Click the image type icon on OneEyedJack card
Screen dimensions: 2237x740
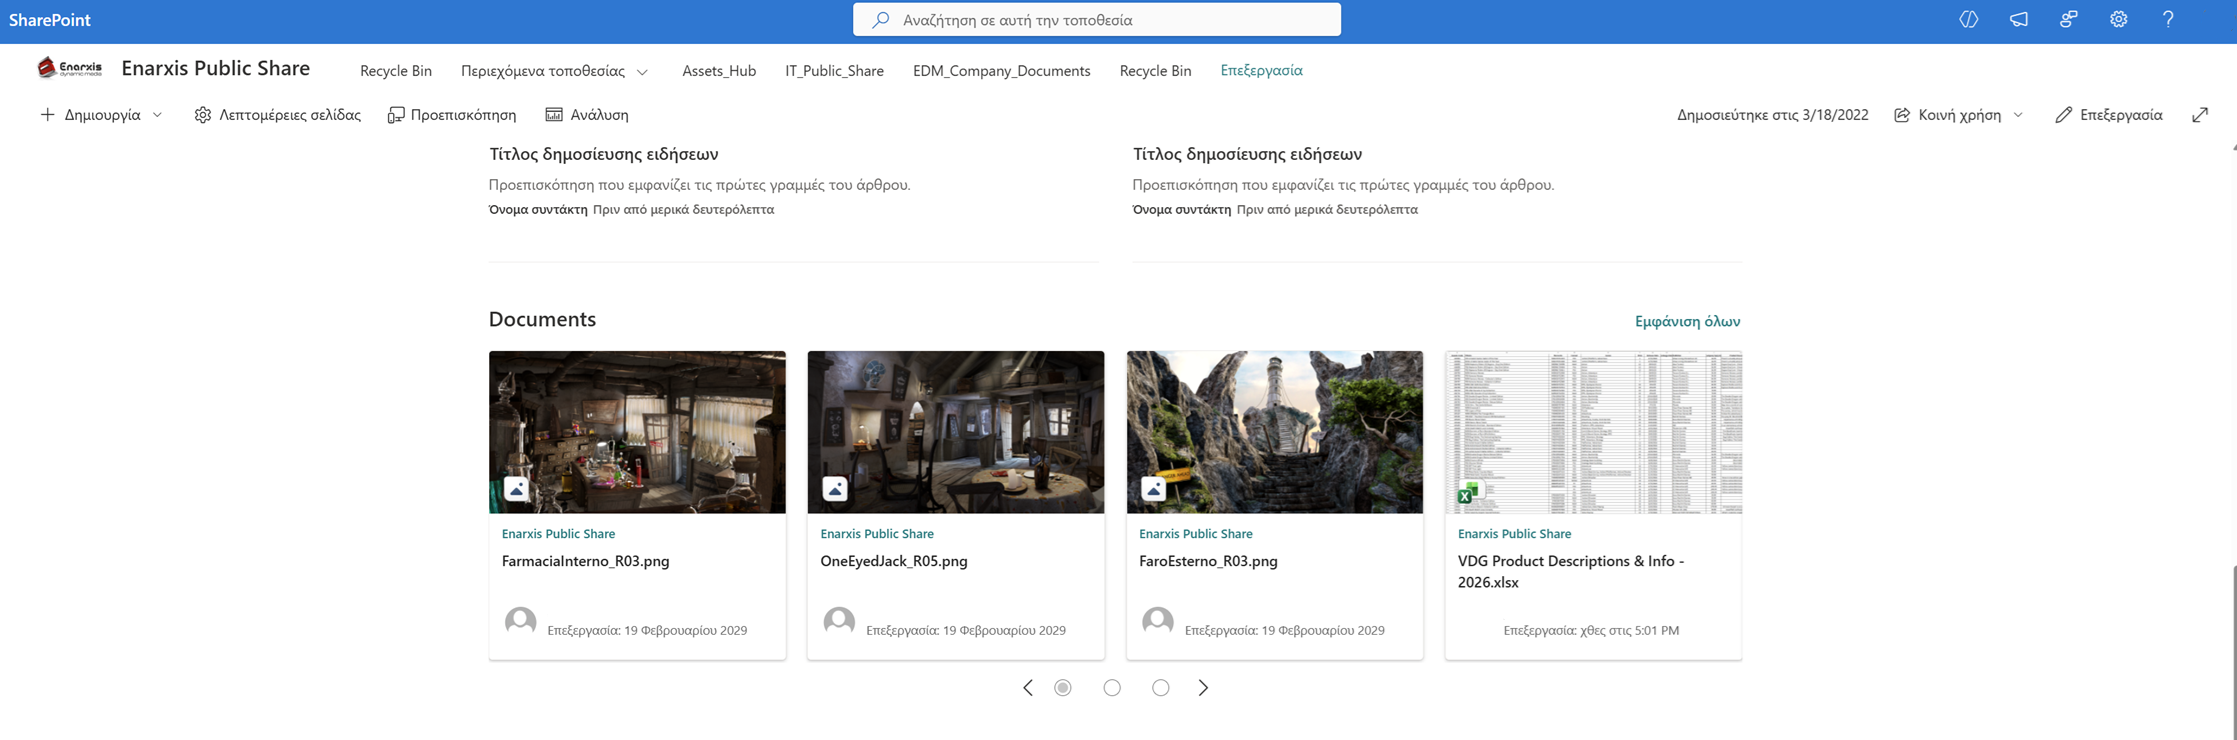(x=835, y=489)
